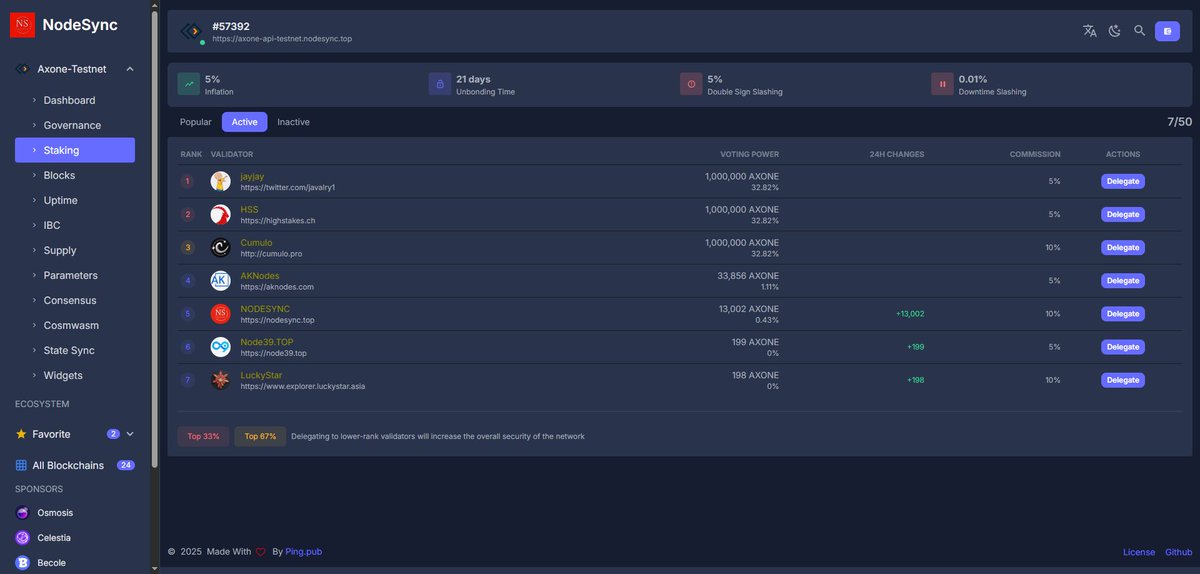Click the NodeSync logo icon
This screenshot has height=574, width=1200.
click(x=22, y=25)
